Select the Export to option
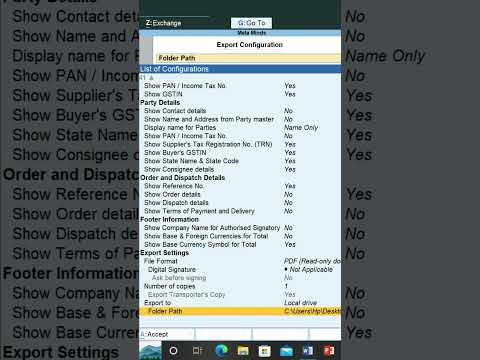 tap(157, 303)
